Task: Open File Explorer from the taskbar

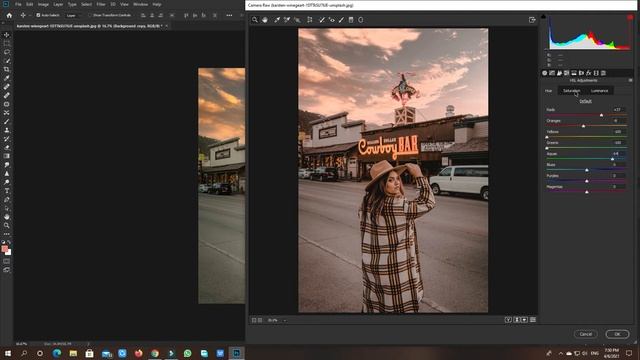Action: [x=73, y=353]
